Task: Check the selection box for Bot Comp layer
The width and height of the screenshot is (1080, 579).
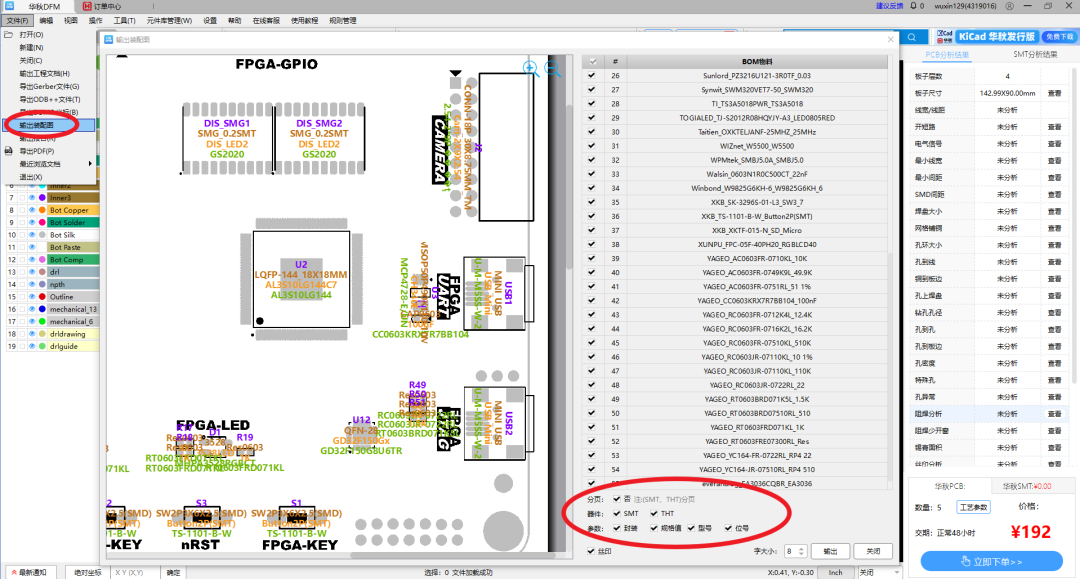Action: pyautogui.click(x=22, y=260)
